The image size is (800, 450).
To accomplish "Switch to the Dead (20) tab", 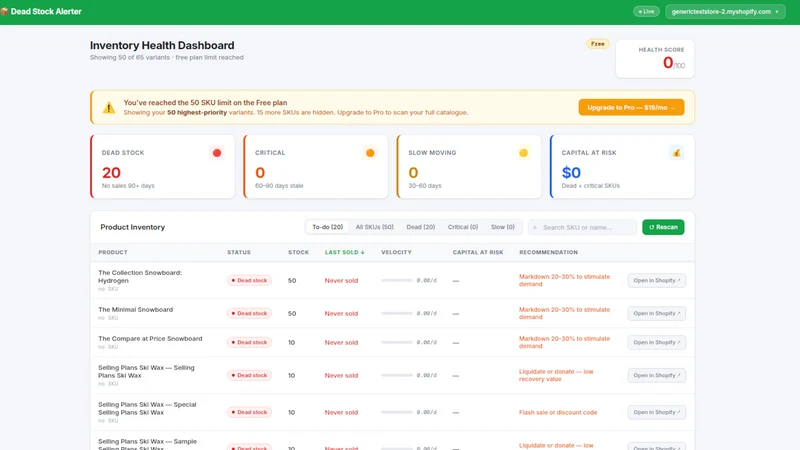I will click(420, 227).
